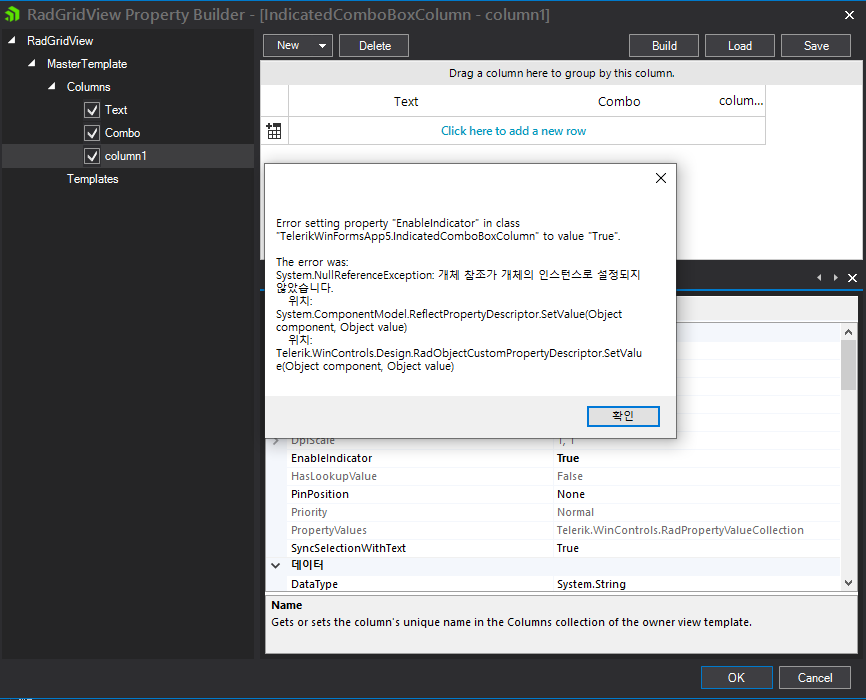Viewport: 866px width, 700px height.
Task: Toggle the column1 checkbox
Action: pos(92,156)
